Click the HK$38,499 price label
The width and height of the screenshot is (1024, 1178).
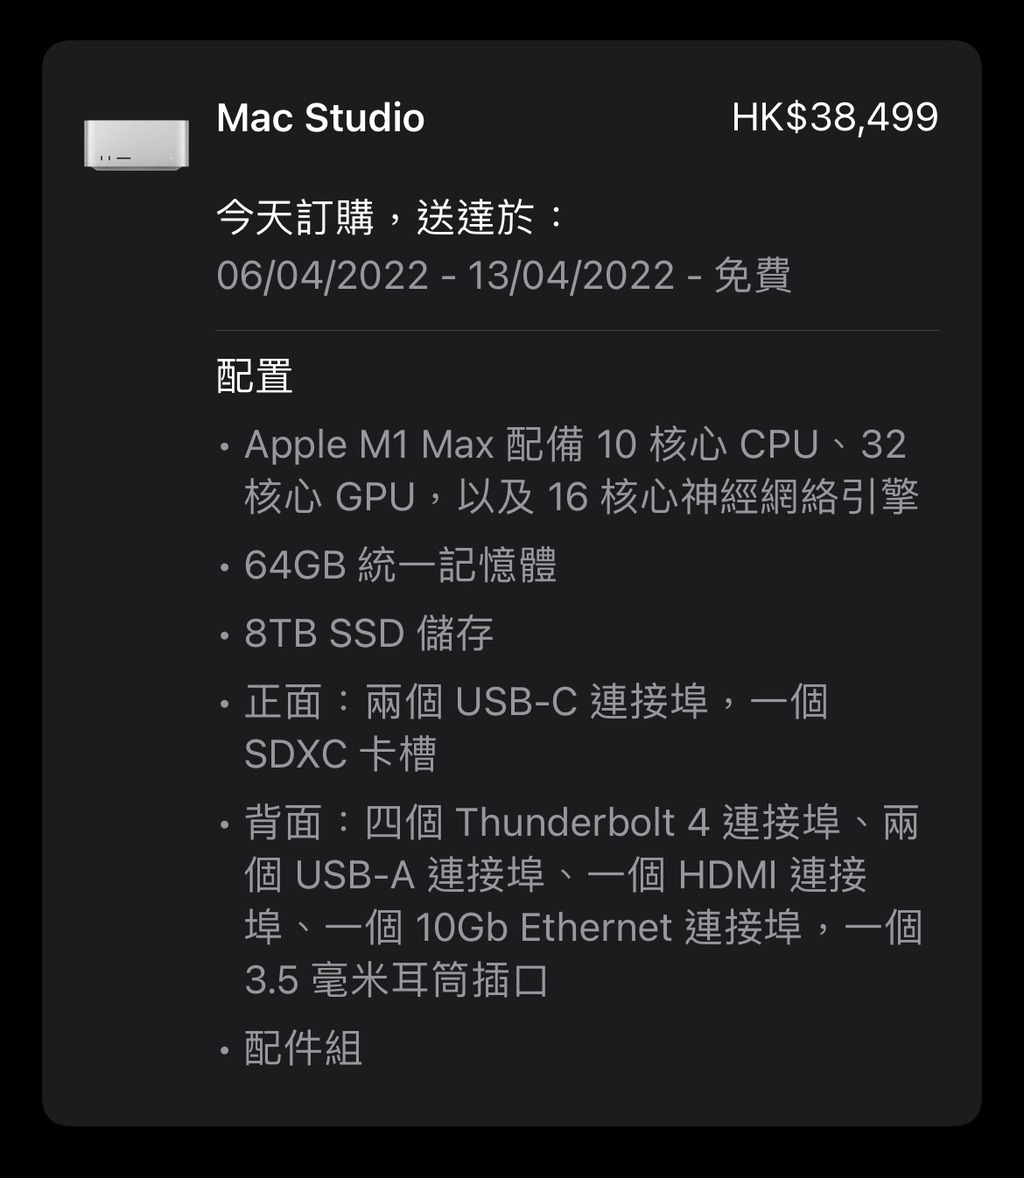coord(835,117)
